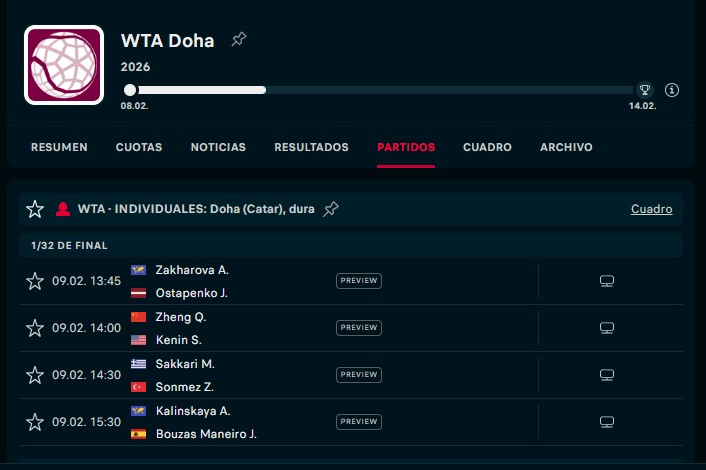Switch to the Cuotas tab
The height and width of the screenshot is (470, 706).
139,147
